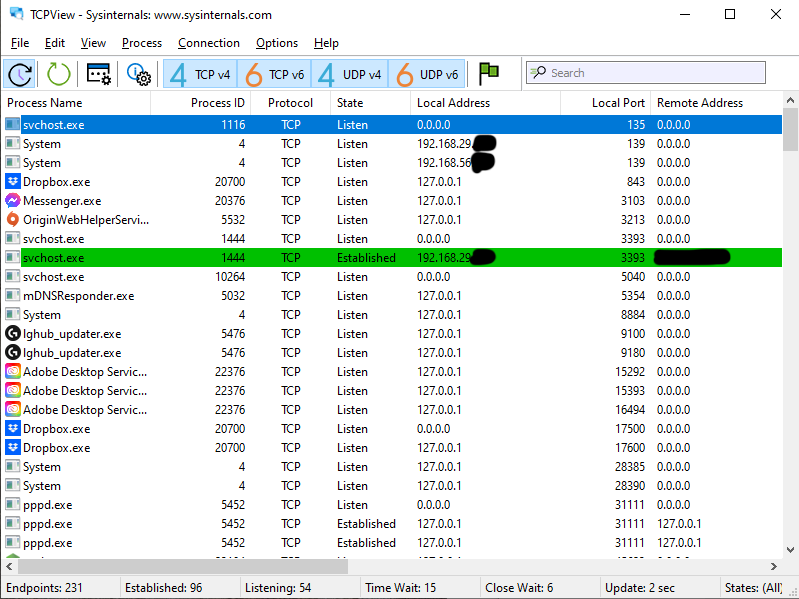
Task: Click the Established: 96 status entry
Action: tap(164, 588)
